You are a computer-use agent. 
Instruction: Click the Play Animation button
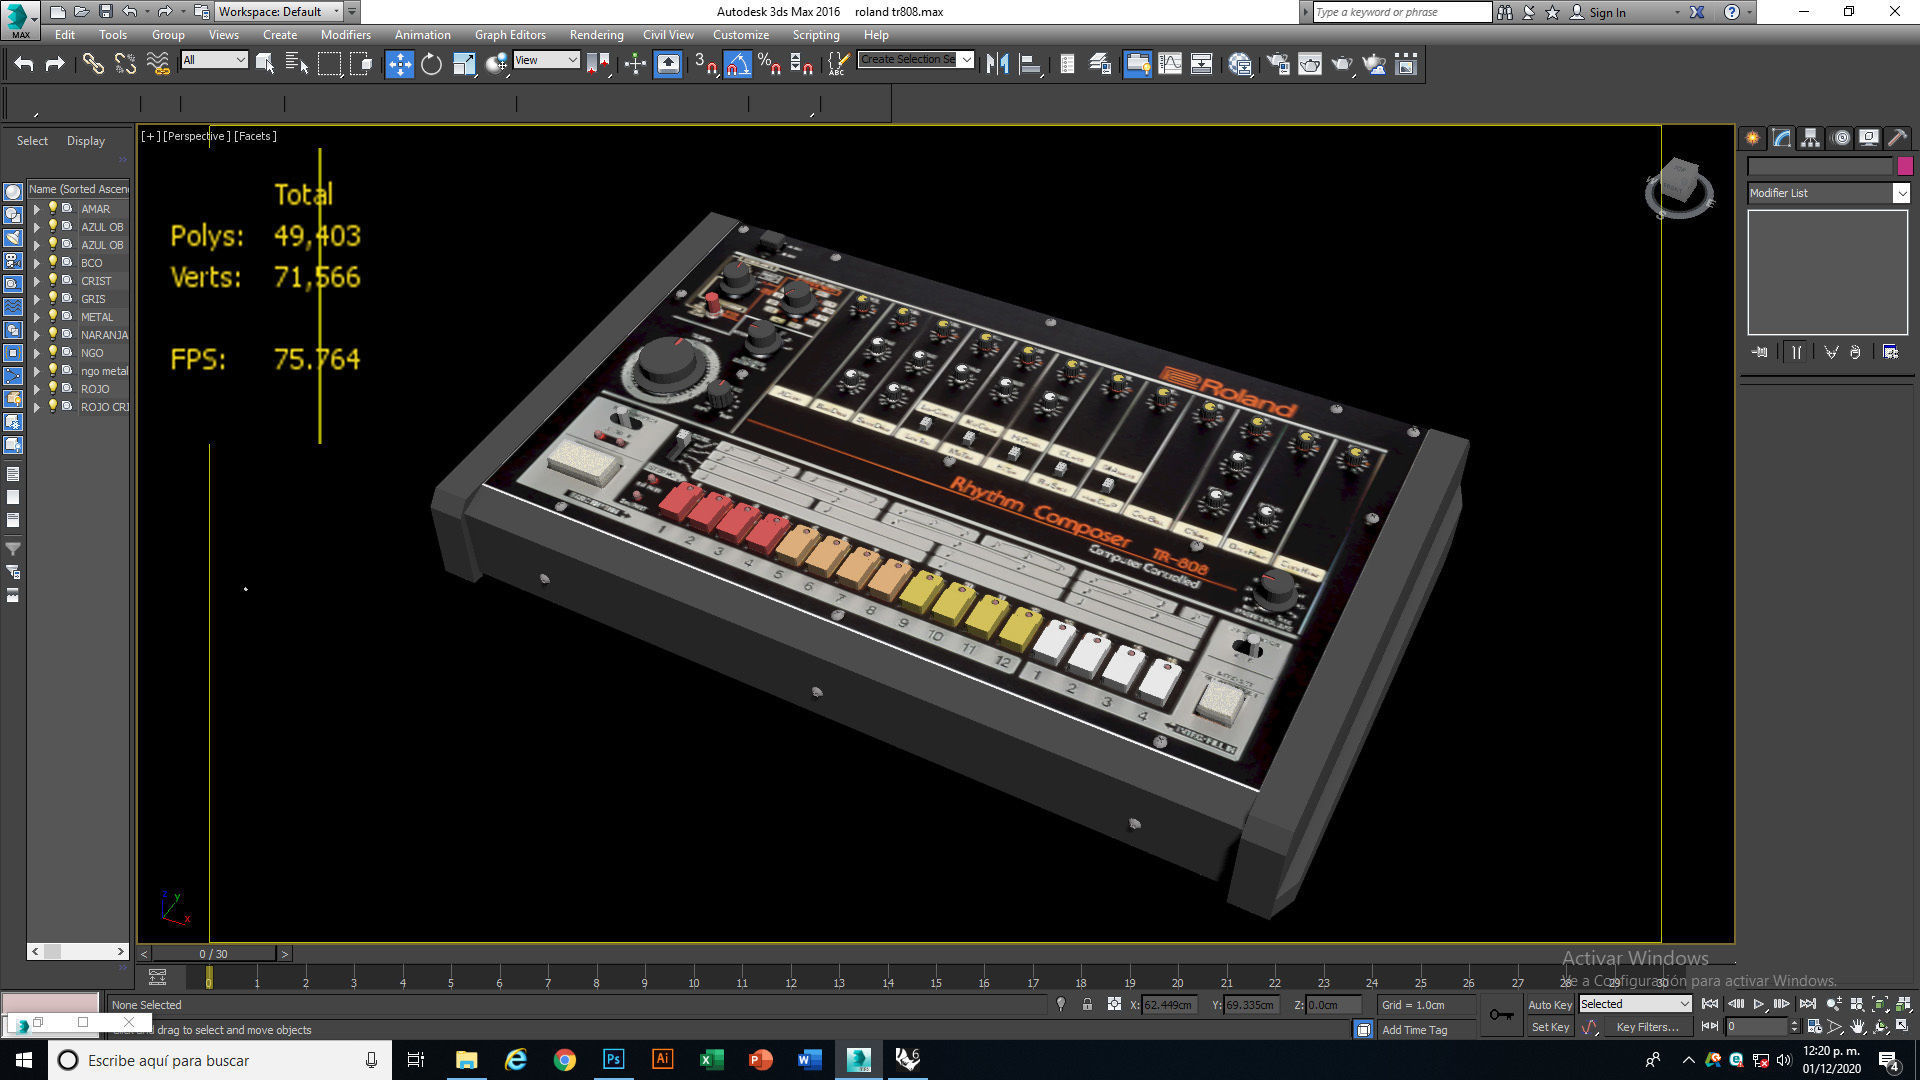point(1758,1004)
